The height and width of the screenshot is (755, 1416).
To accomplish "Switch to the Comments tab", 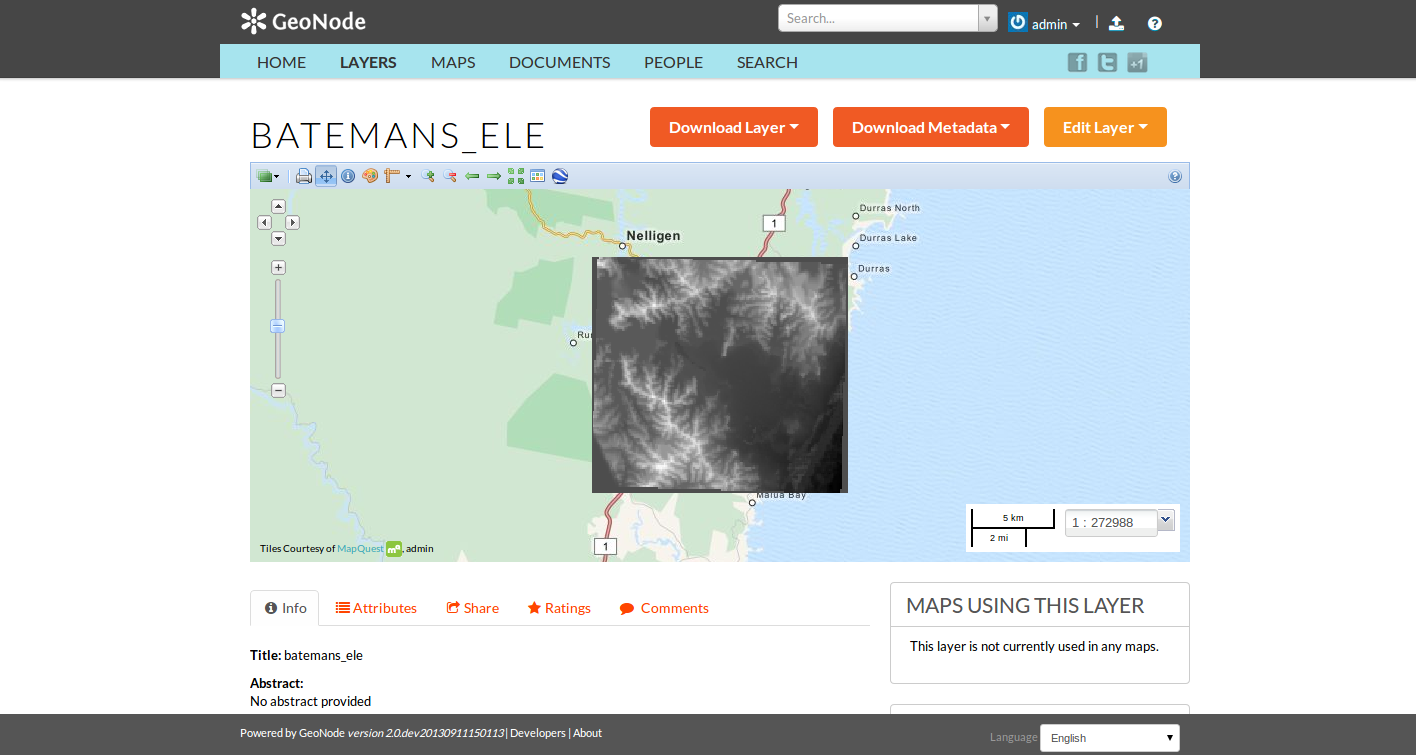I will point(664,608).
